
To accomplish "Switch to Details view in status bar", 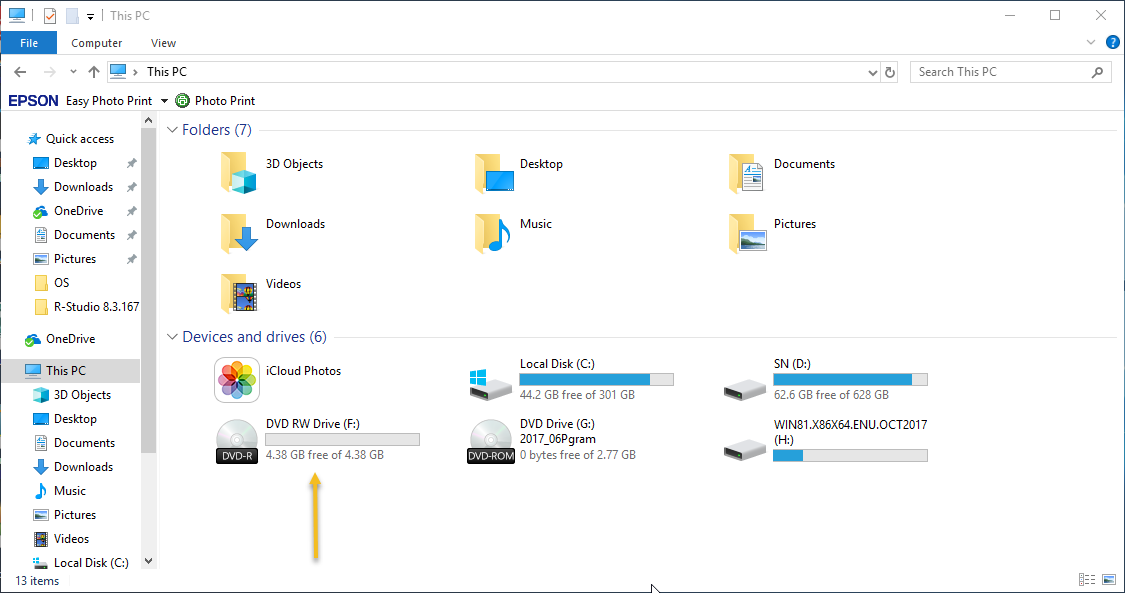I will pyautogui.click(x=1087, y=580).
